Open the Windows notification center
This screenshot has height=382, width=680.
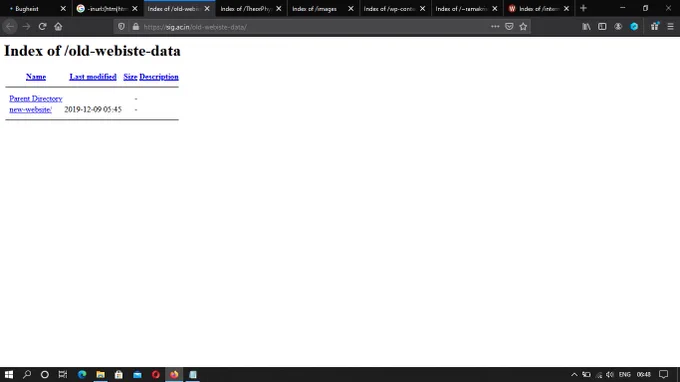pyautogui.click(x=664, y=375)
